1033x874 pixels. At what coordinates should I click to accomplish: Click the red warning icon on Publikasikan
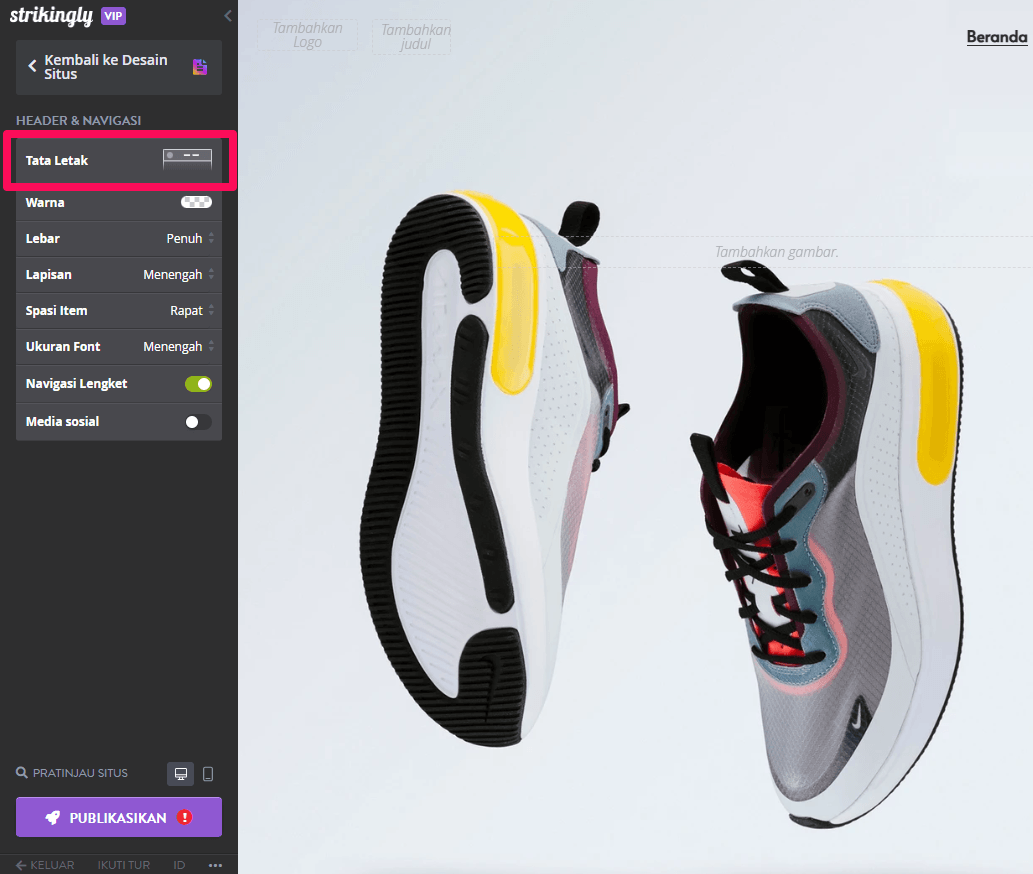185,817
